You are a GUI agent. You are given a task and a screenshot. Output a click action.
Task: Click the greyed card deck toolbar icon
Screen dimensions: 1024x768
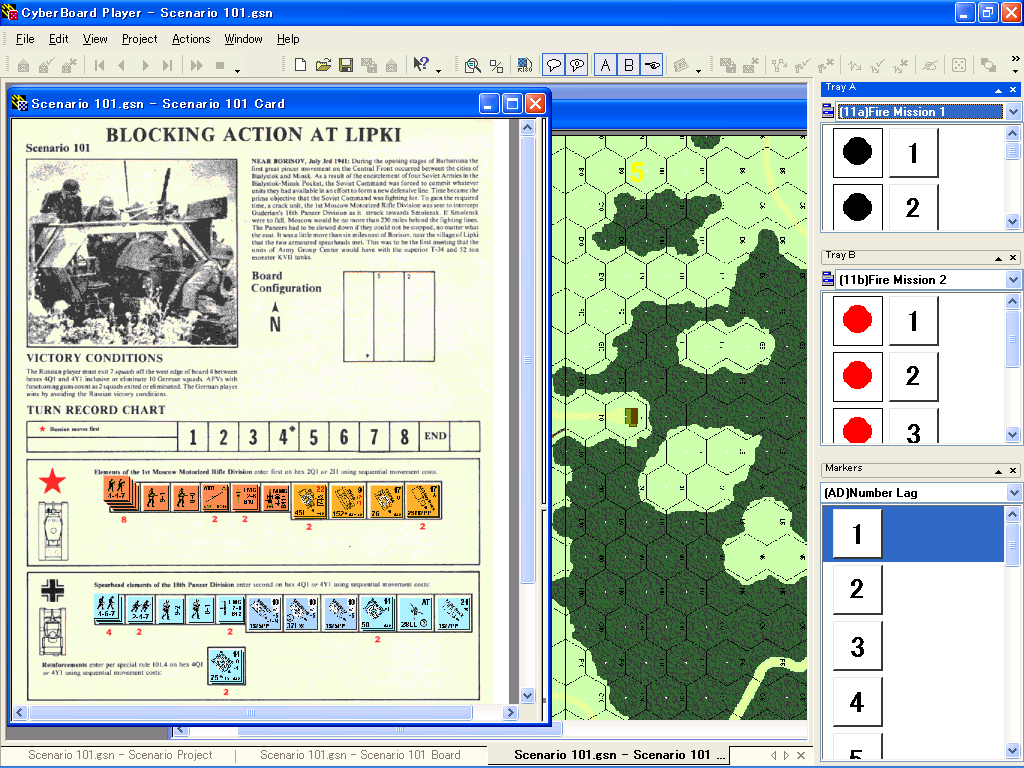(x=681, y=65)
